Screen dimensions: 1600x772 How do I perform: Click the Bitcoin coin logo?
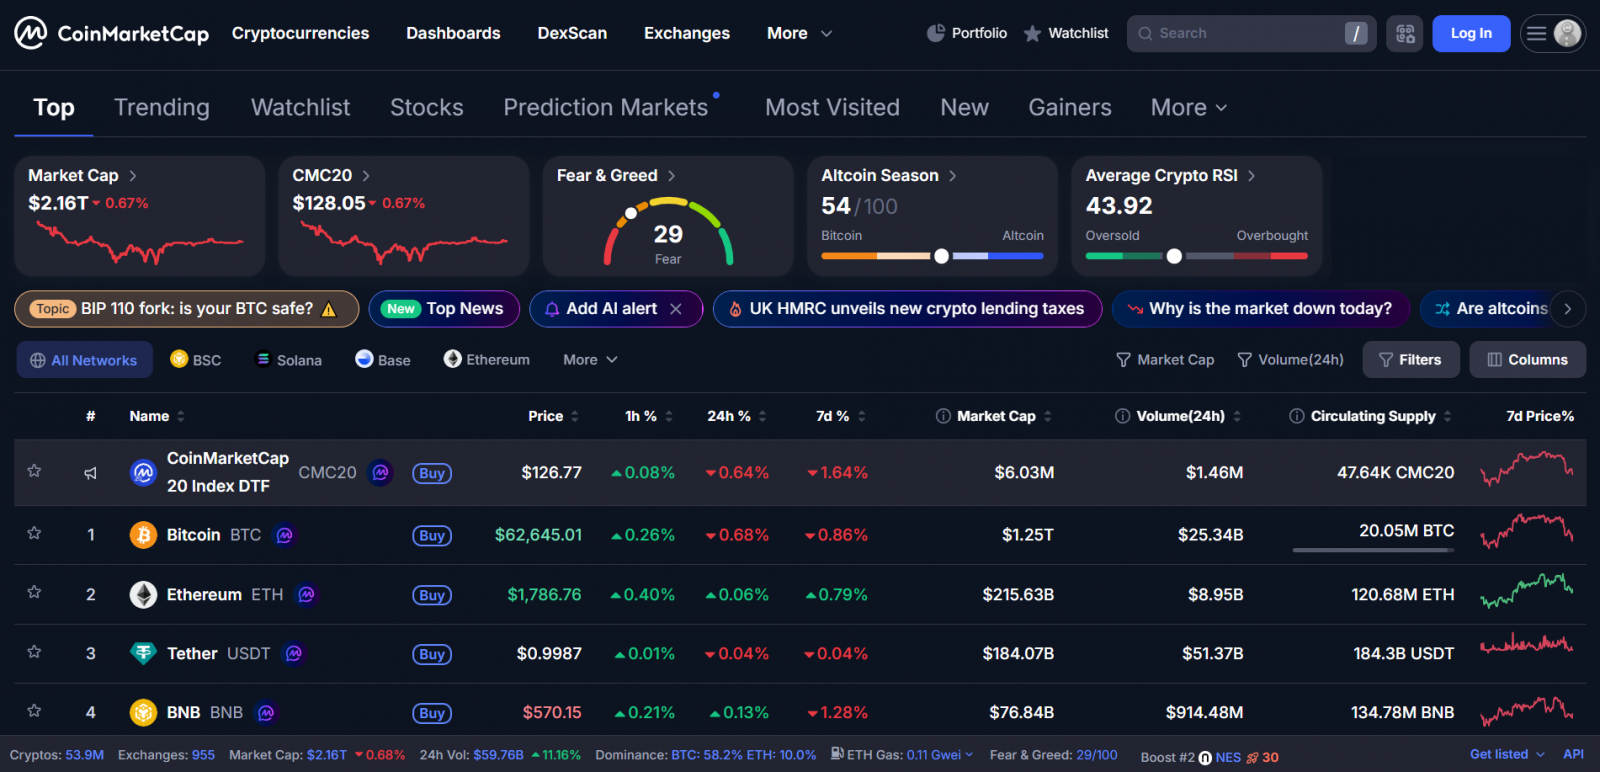tap(143, 535)
